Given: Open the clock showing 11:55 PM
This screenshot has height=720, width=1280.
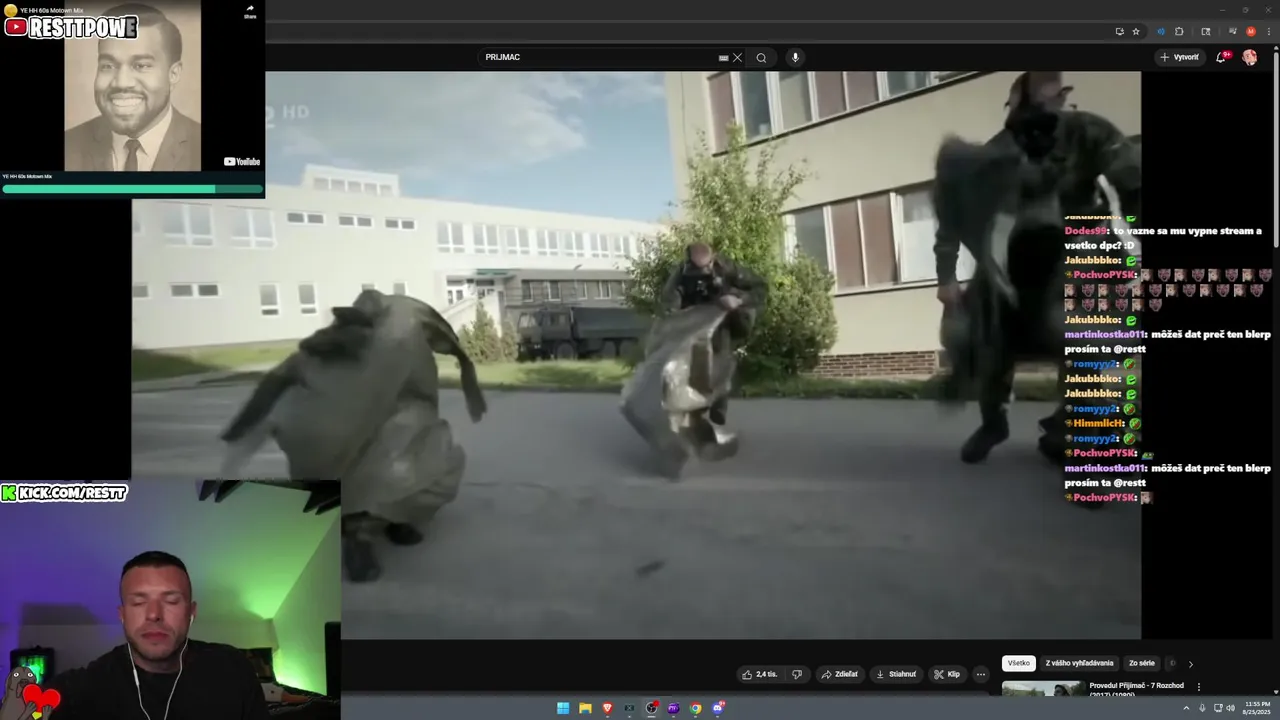Looking at the screenshot, I should click(1255, 708).
